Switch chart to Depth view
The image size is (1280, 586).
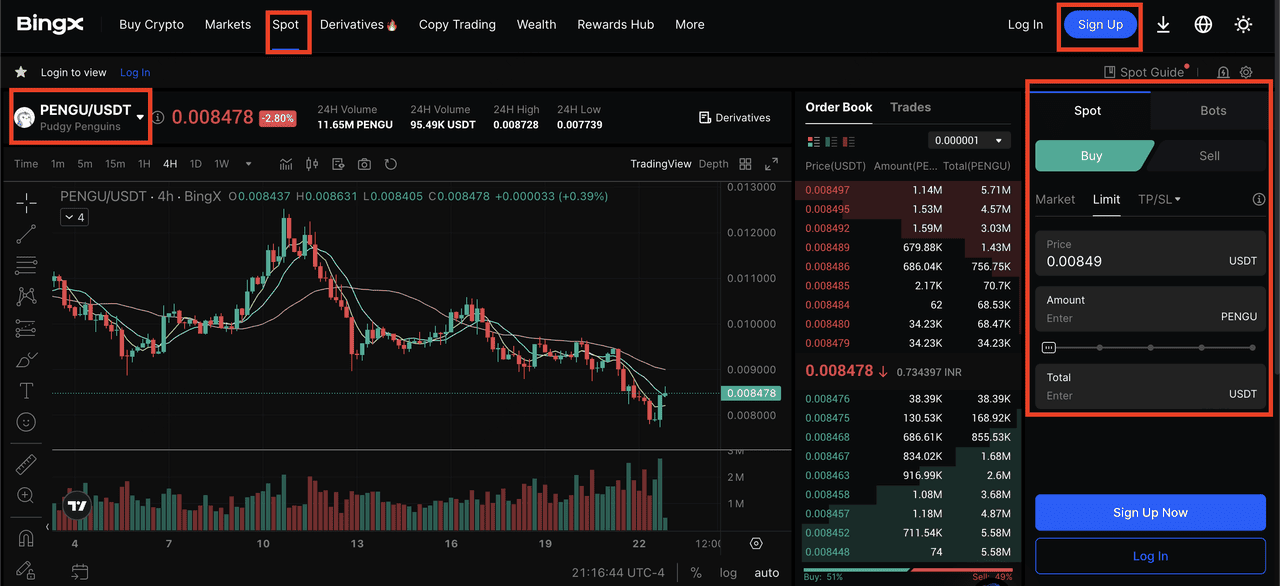click(x=713, y=164)
